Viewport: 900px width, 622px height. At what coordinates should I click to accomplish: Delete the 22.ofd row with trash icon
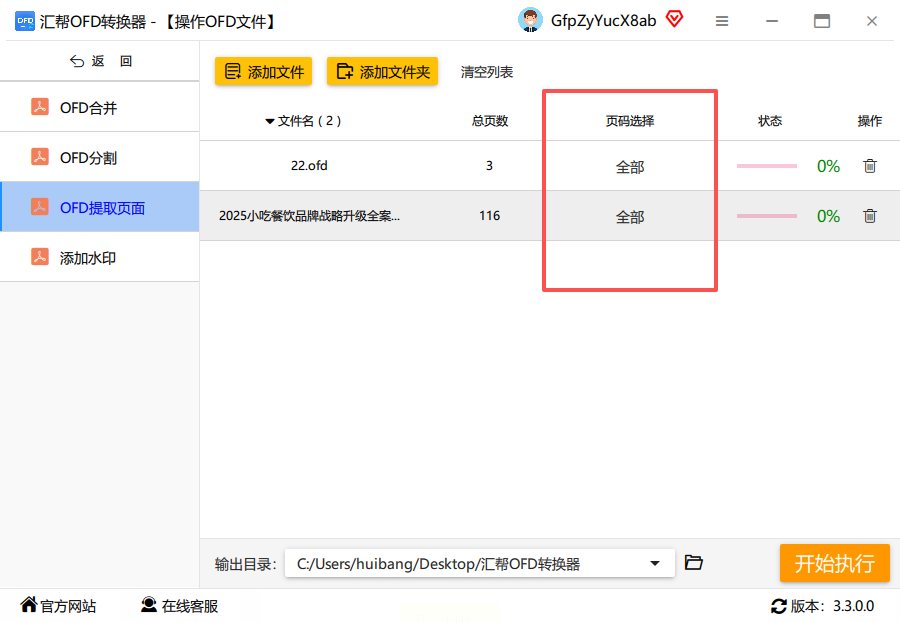click(870, 166)
